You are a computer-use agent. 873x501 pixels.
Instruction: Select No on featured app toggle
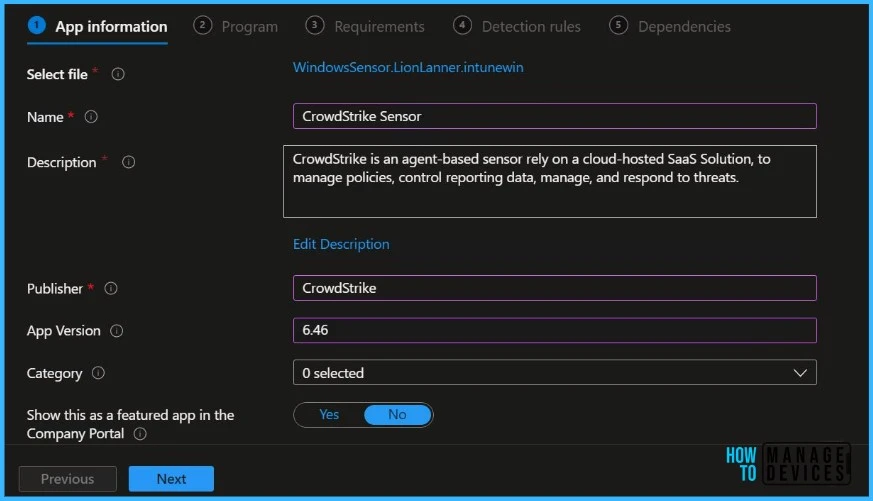398,415
